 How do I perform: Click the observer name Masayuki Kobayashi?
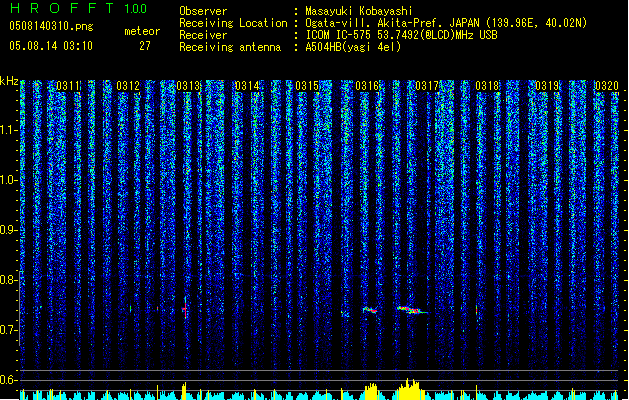tap(359, 11)
